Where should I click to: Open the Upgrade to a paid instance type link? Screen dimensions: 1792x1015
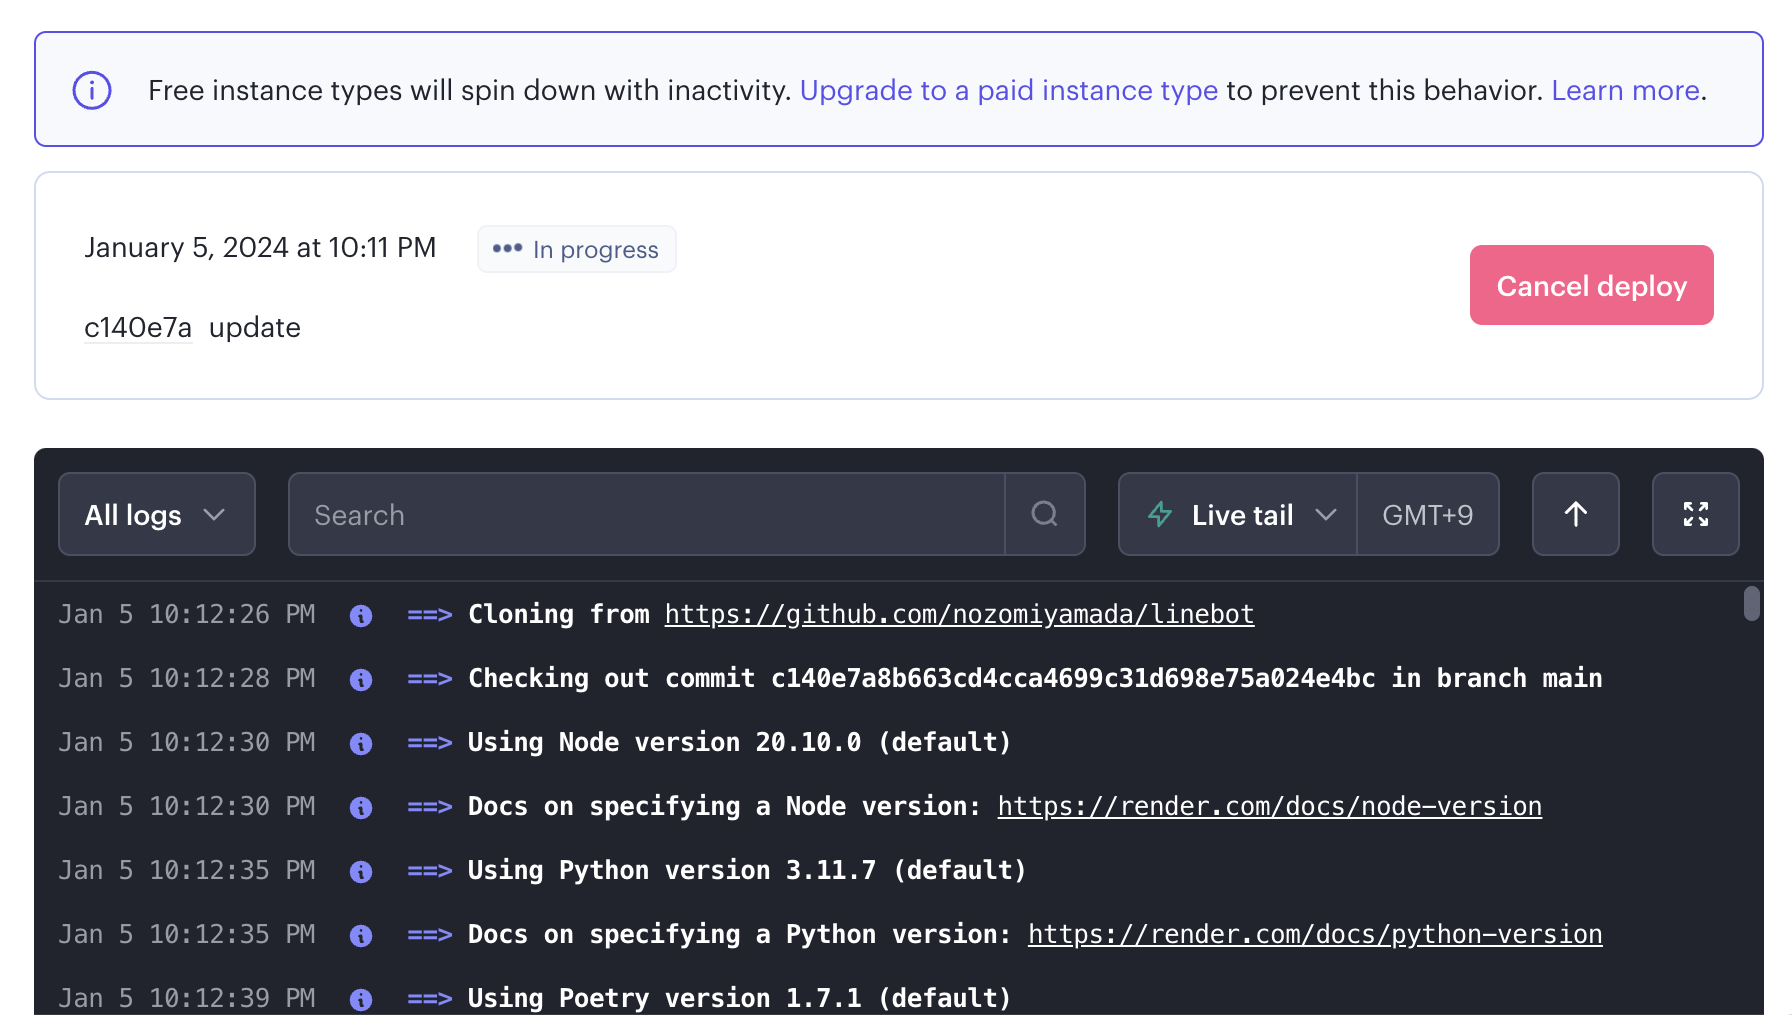[x=1008, y=90]
